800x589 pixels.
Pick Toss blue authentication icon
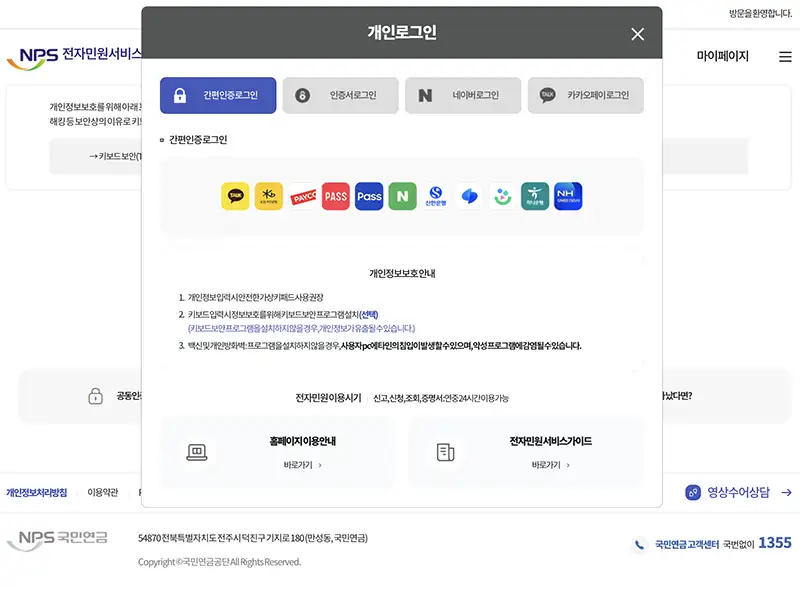point(469,196)
